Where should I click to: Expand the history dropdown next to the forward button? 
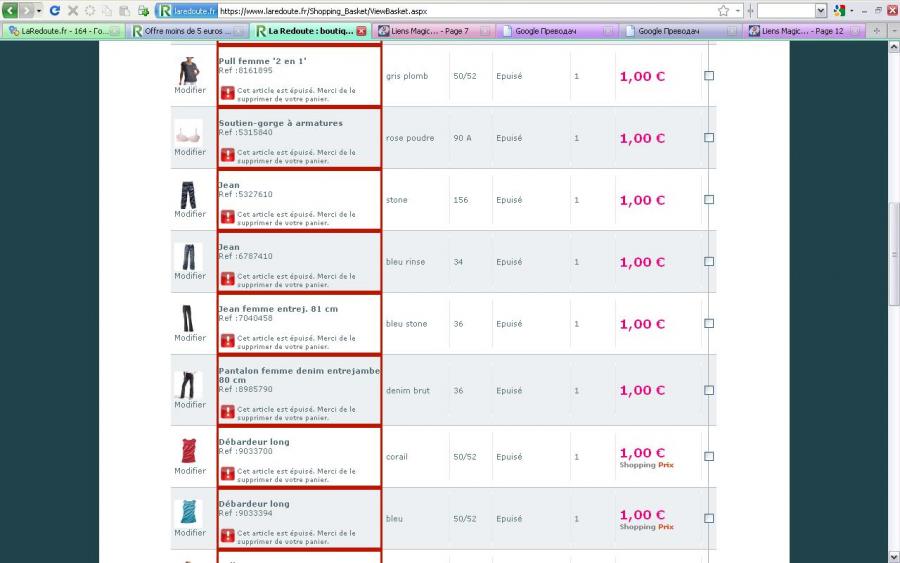tap(38, 10)
